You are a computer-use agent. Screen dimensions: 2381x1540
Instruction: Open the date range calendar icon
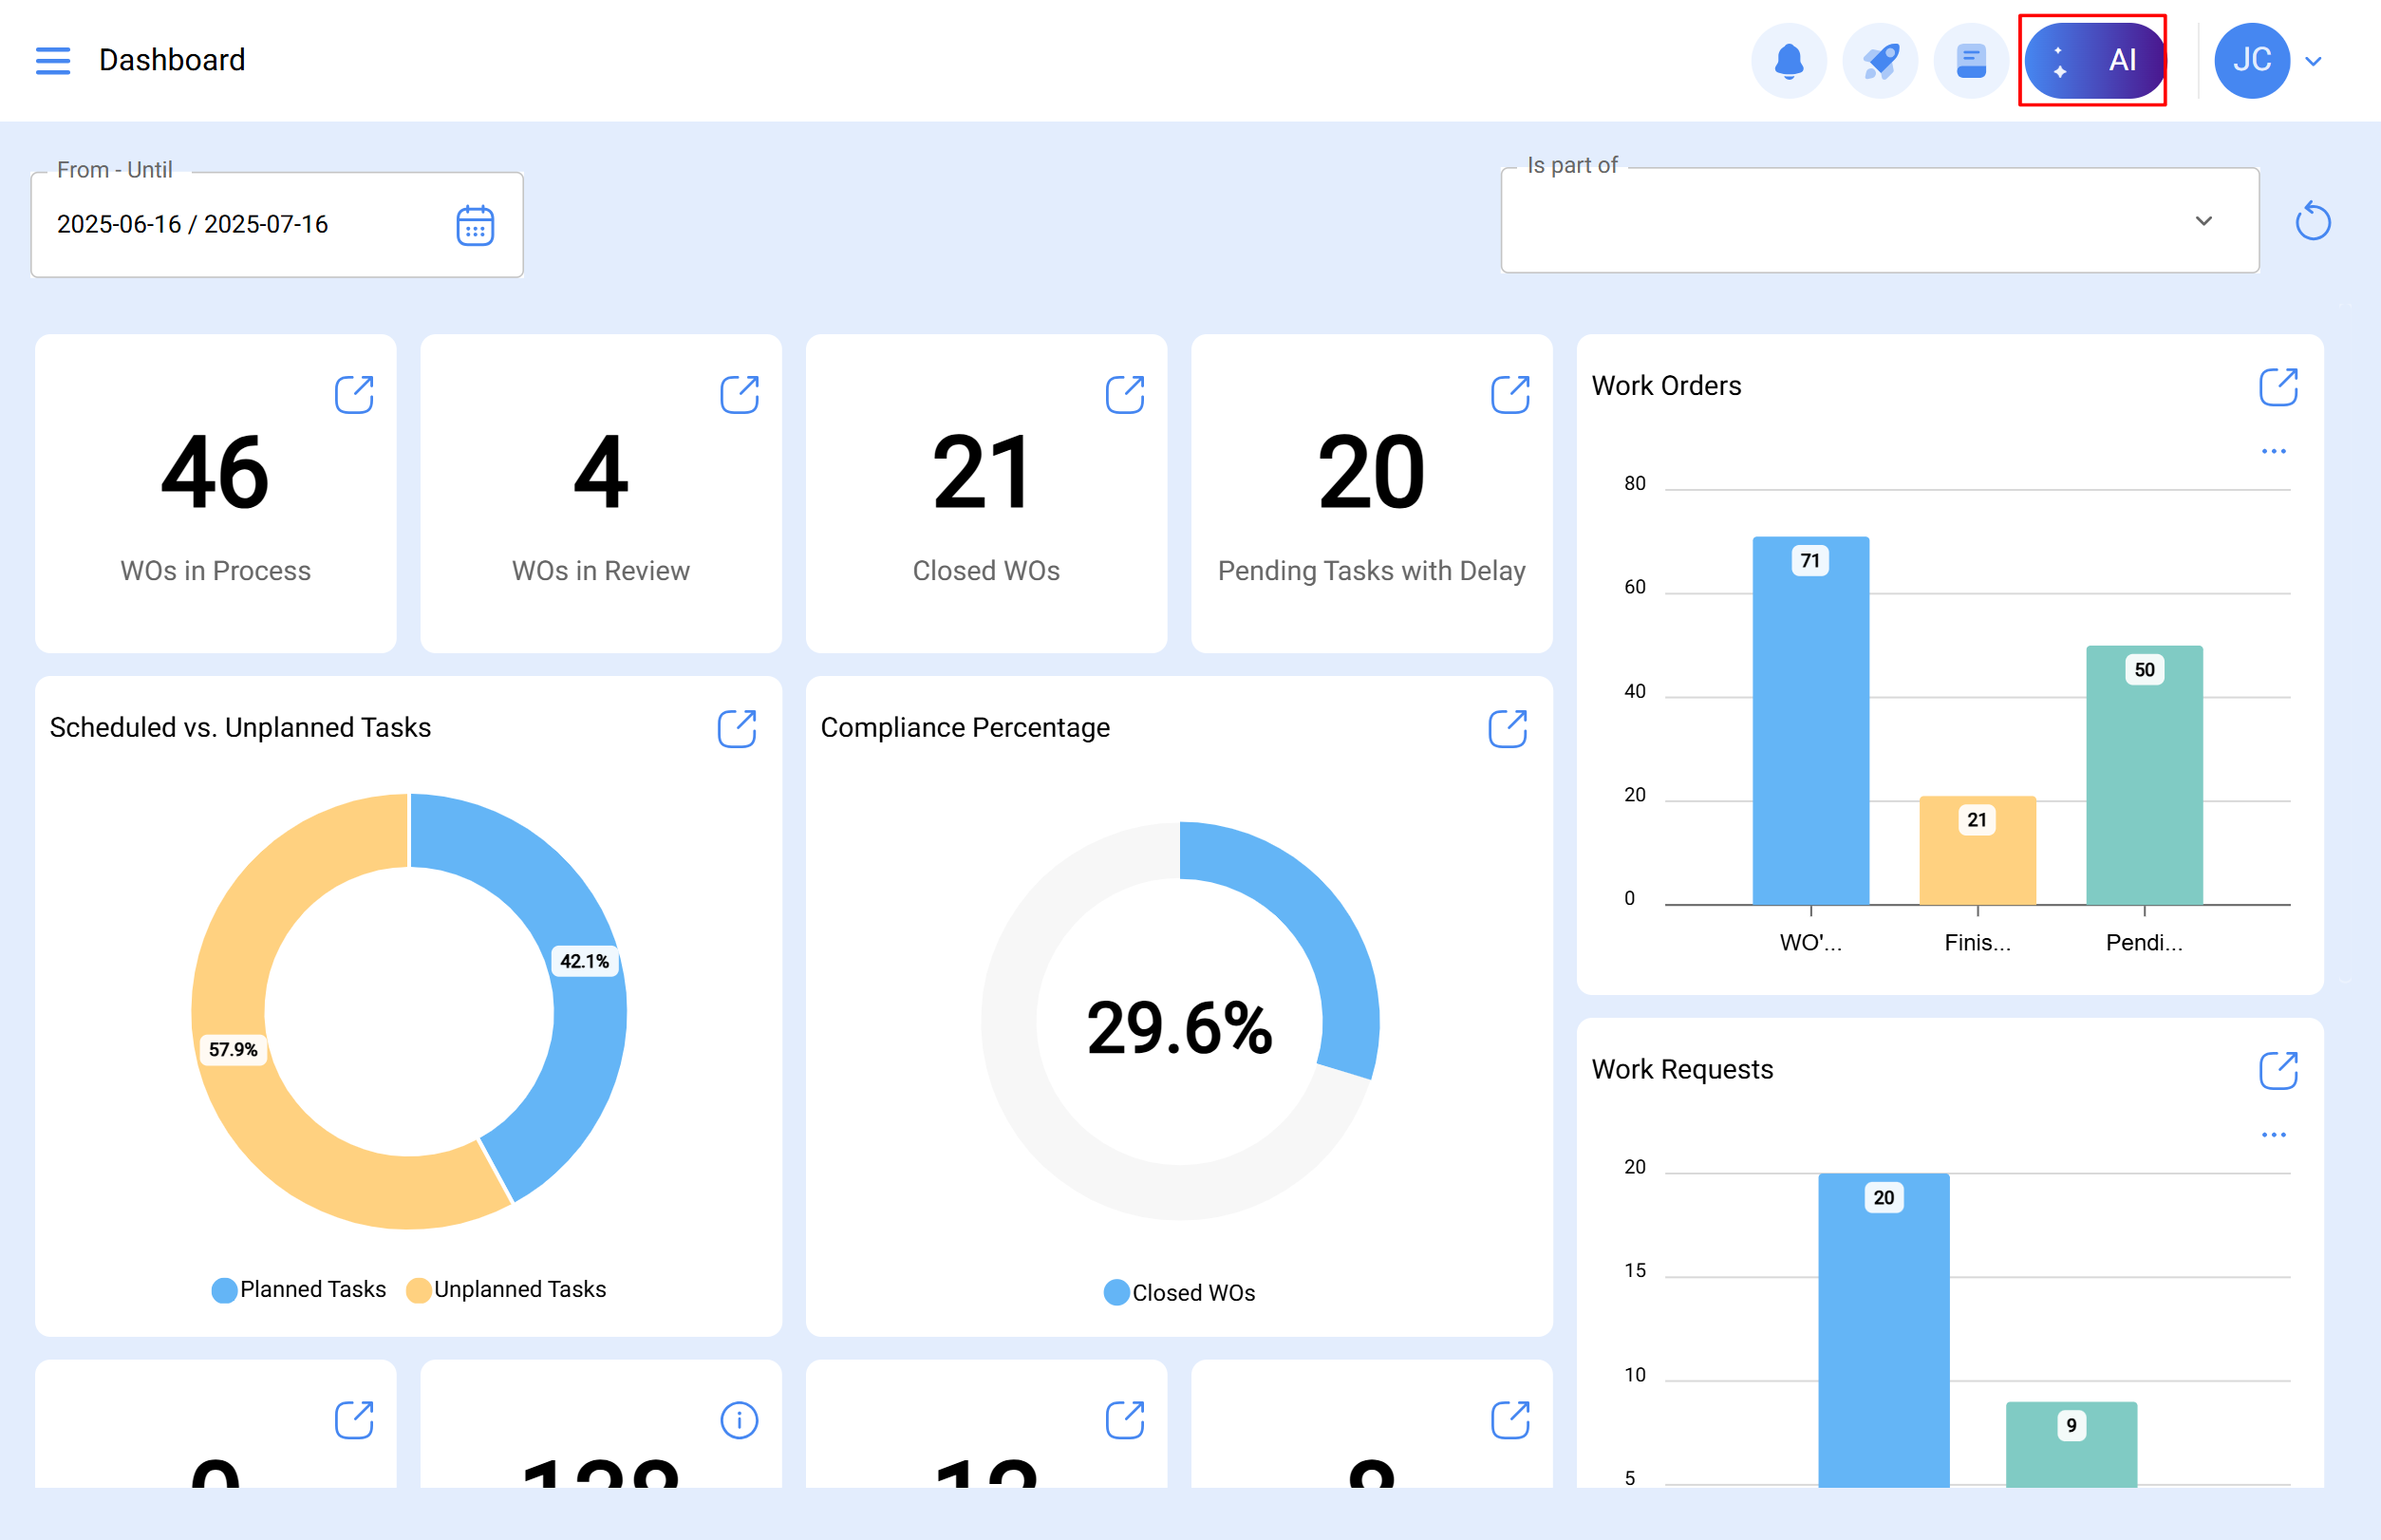(475, 225)
